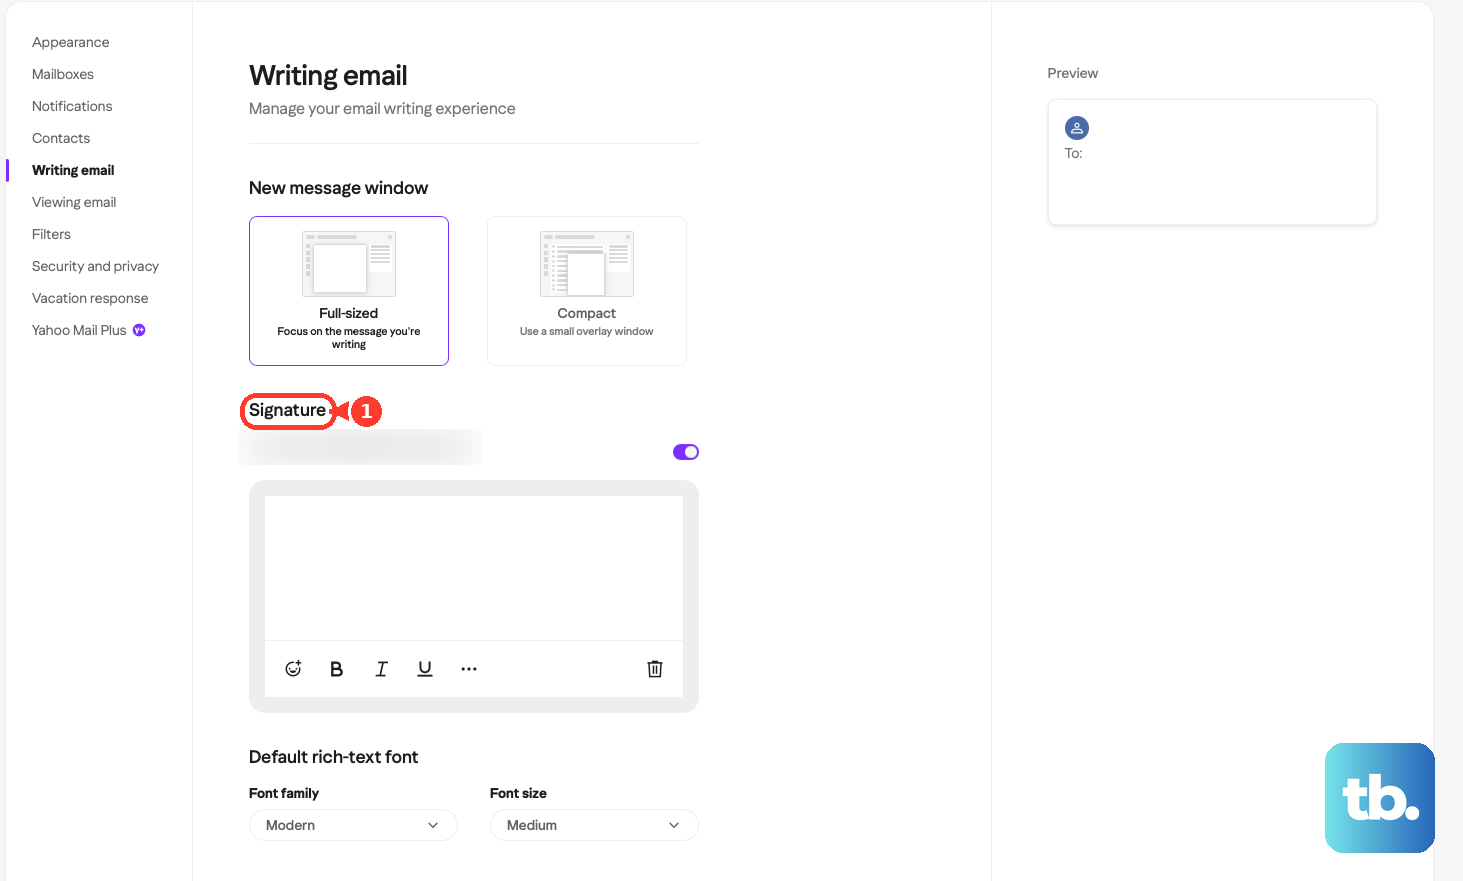Click the Preview message card
Image resolution: width=1463 pixels, height=881 pixels.
click(1212, 162)
